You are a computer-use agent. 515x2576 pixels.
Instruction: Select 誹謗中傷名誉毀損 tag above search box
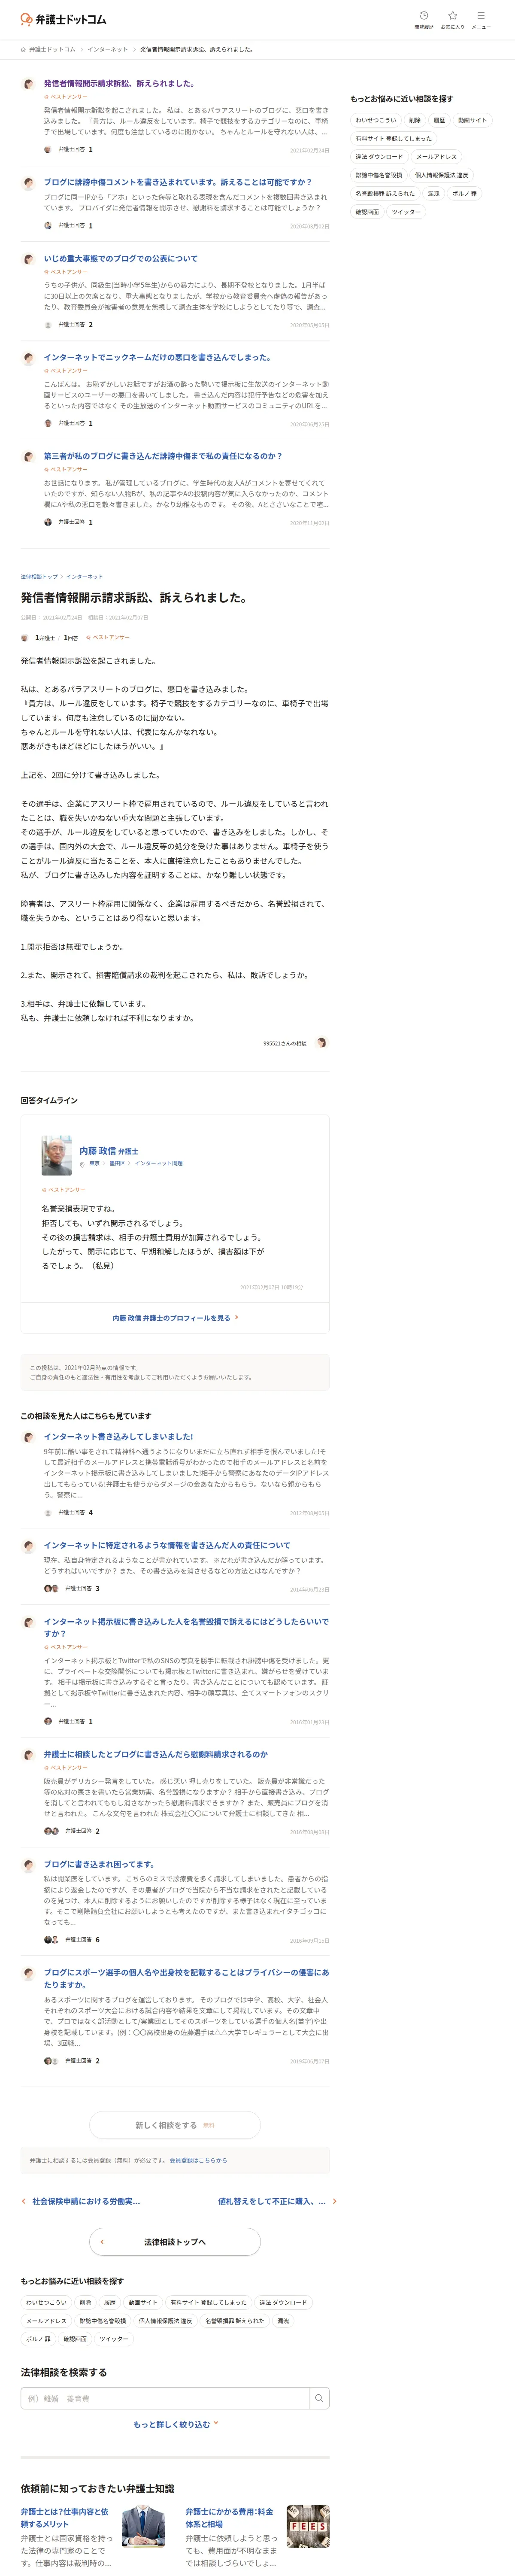point(103,2321)
